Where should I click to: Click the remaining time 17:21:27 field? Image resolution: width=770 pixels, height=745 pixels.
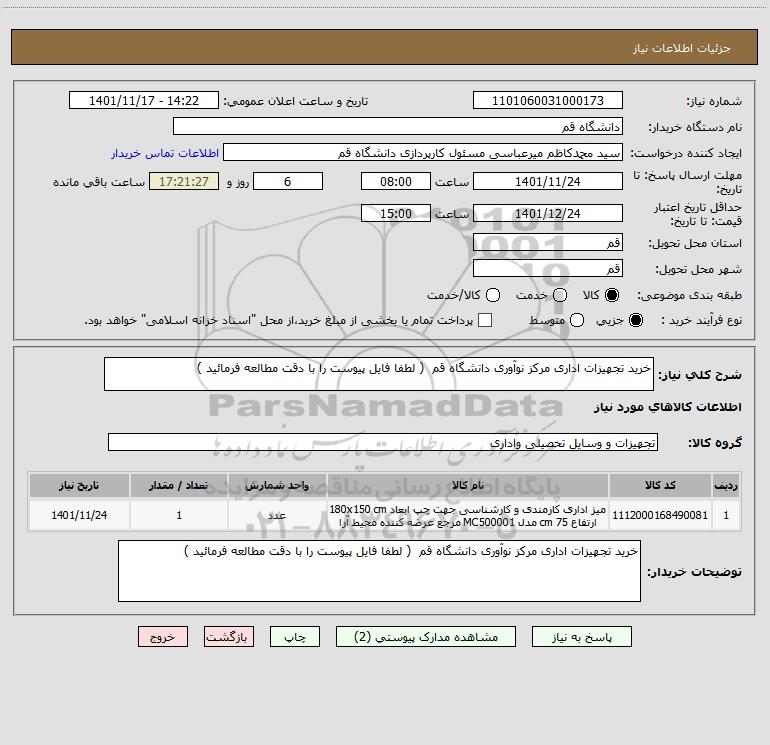click(184, 181)
